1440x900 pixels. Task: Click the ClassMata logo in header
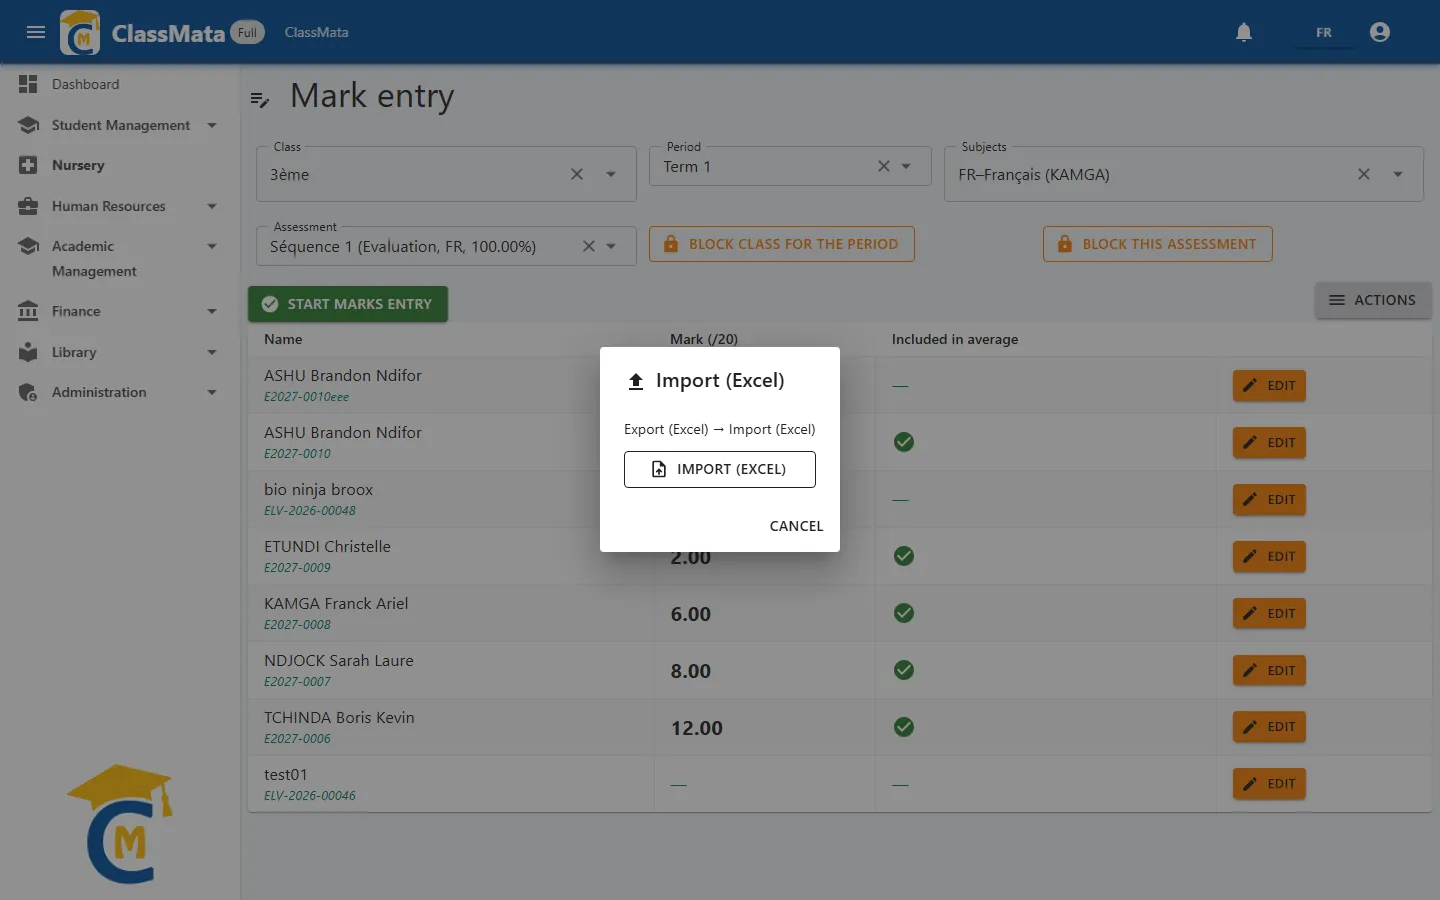[x=80, y=32]
